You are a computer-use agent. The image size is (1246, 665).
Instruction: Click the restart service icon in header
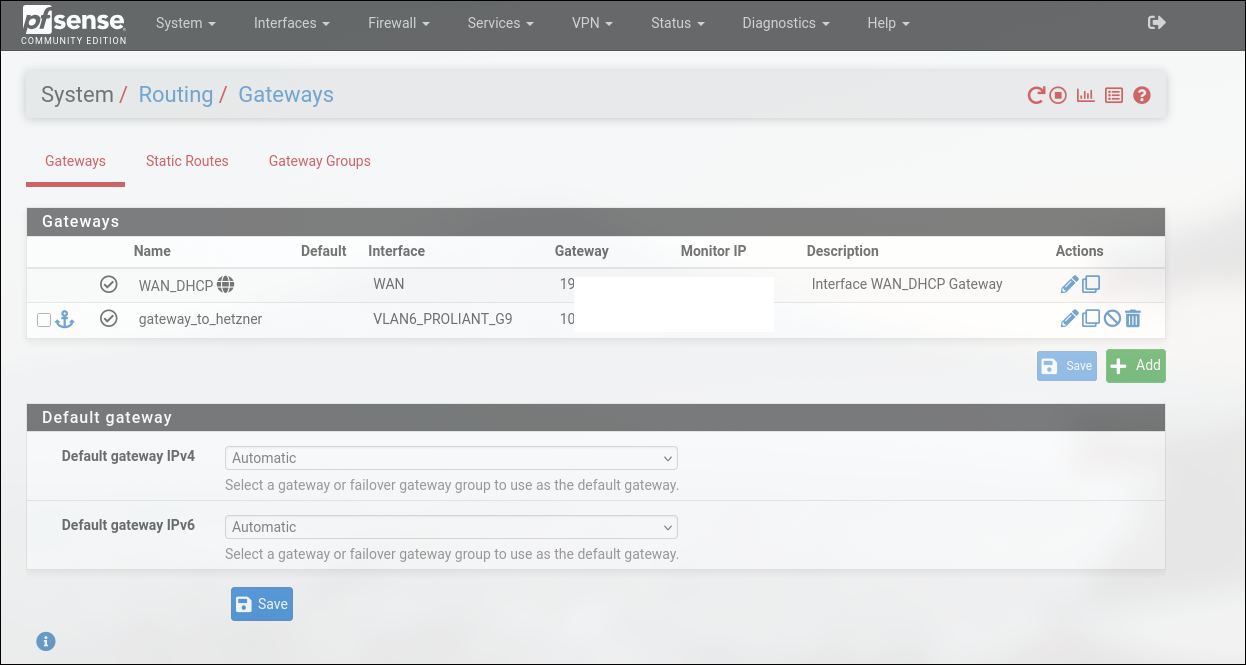pyautogui.click(x=1036, y=96)
